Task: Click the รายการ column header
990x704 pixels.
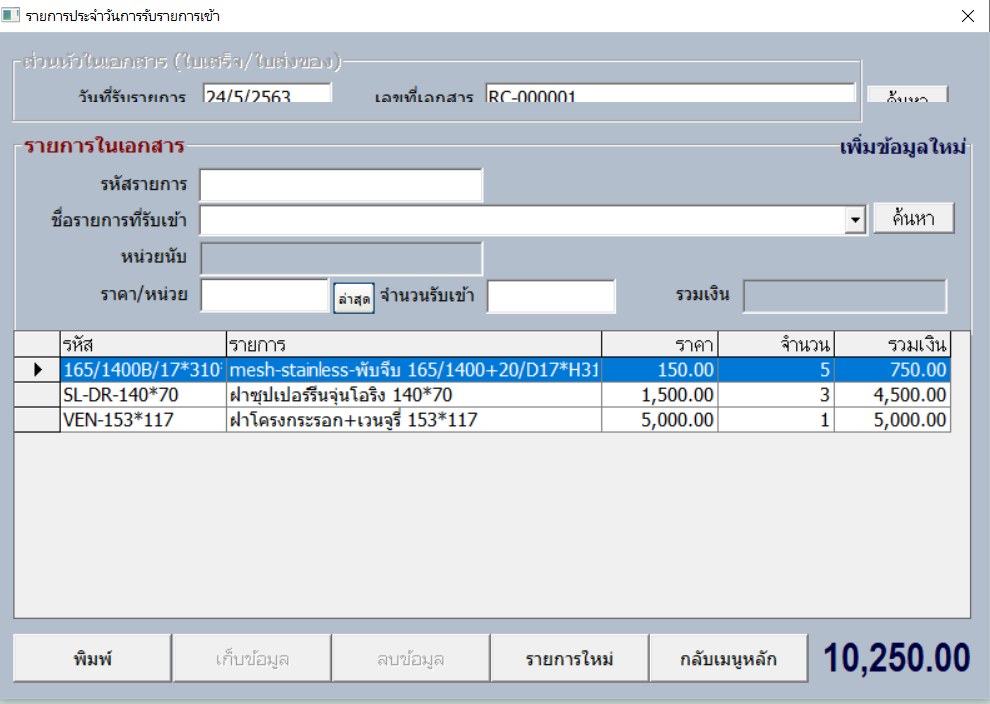Action: (414, 344)
